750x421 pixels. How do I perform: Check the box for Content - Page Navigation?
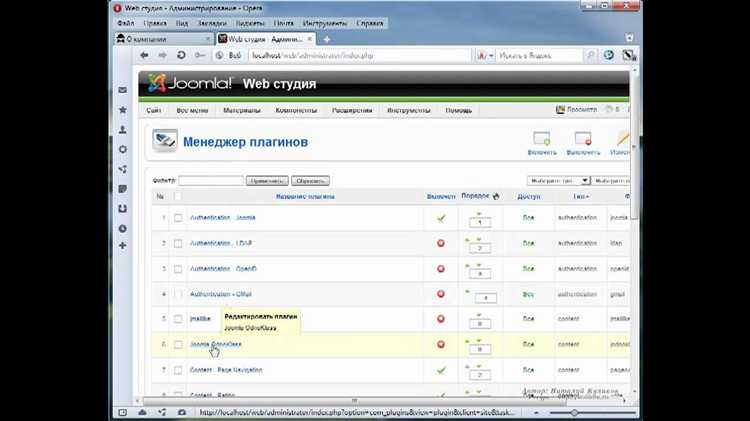pos(178,370)
